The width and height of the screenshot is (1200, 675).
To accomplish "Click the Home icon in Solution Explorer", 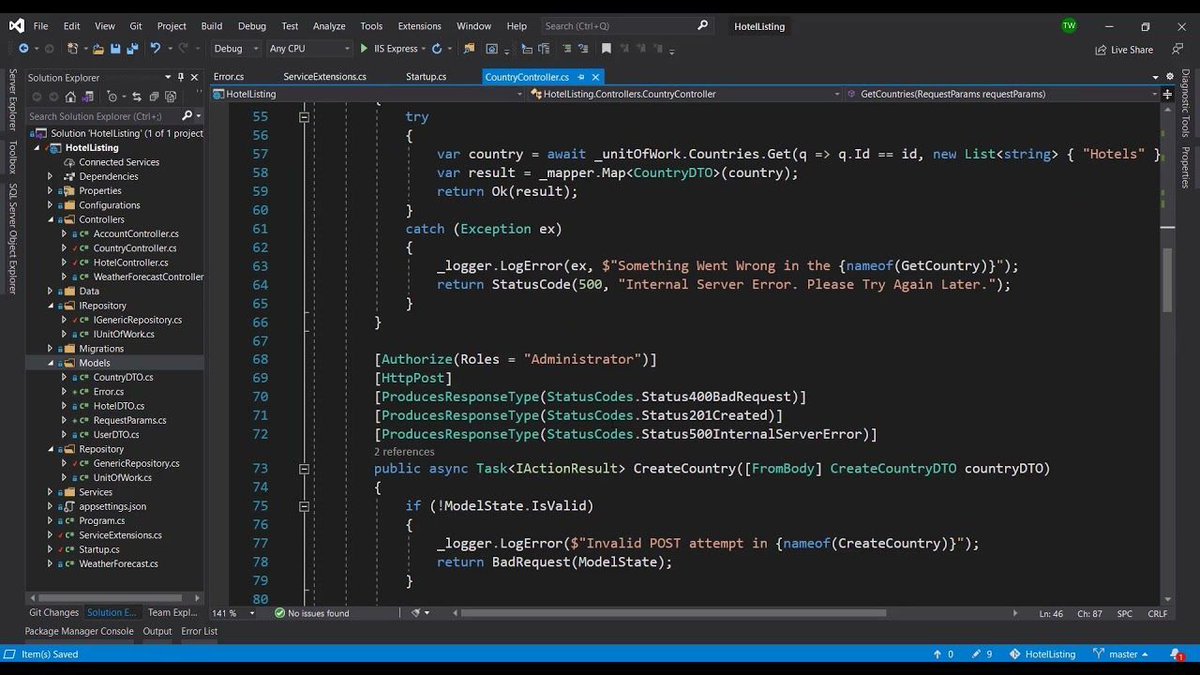I will (70, 97).
